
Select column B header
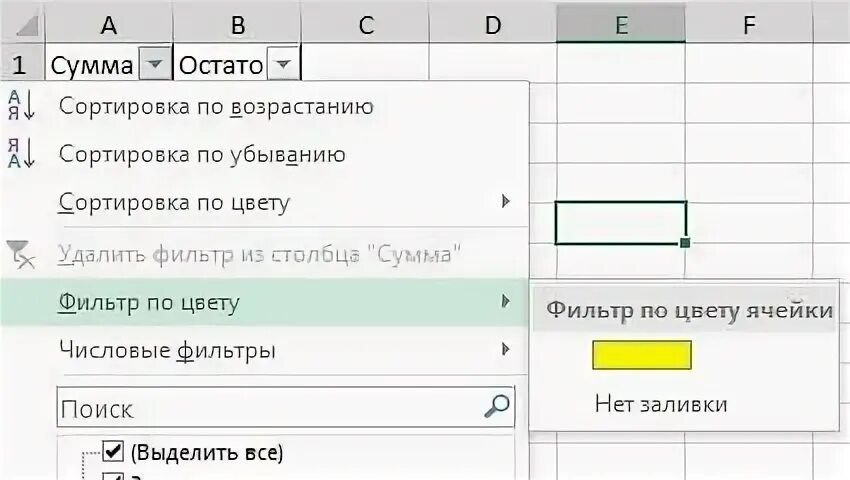coord(237,25)
